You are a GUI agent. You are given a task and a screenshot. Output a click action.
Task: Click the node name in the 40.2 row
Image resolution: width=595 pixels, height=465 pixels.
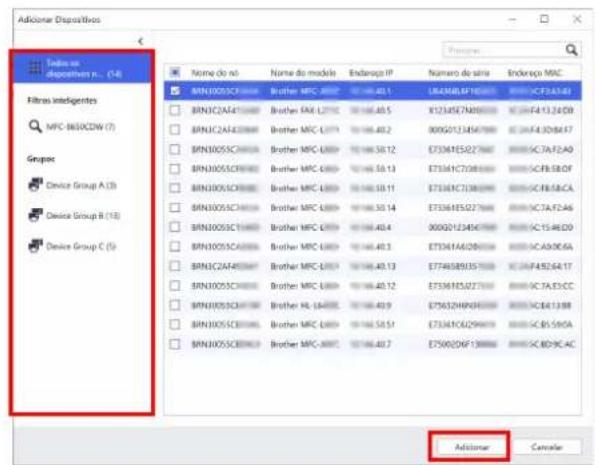click(225, 130)
